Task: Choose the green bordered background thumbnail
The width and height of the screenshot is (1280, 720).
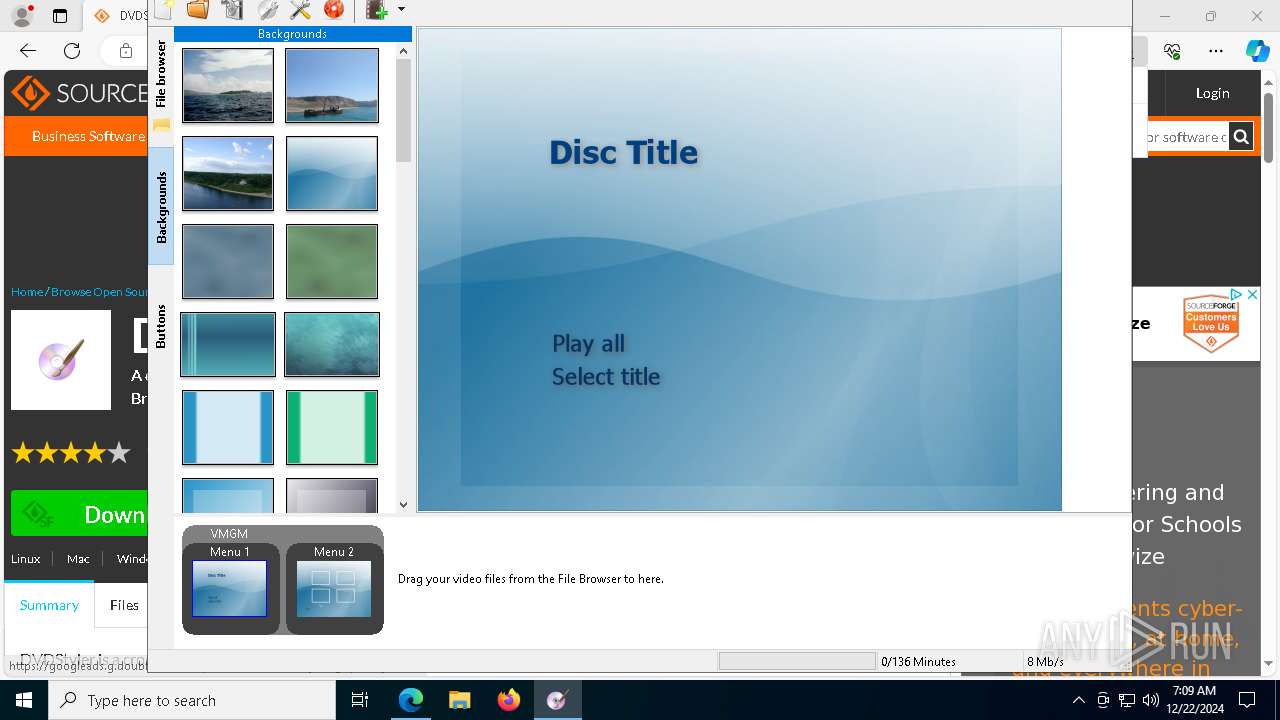Action: coord(332,427)
